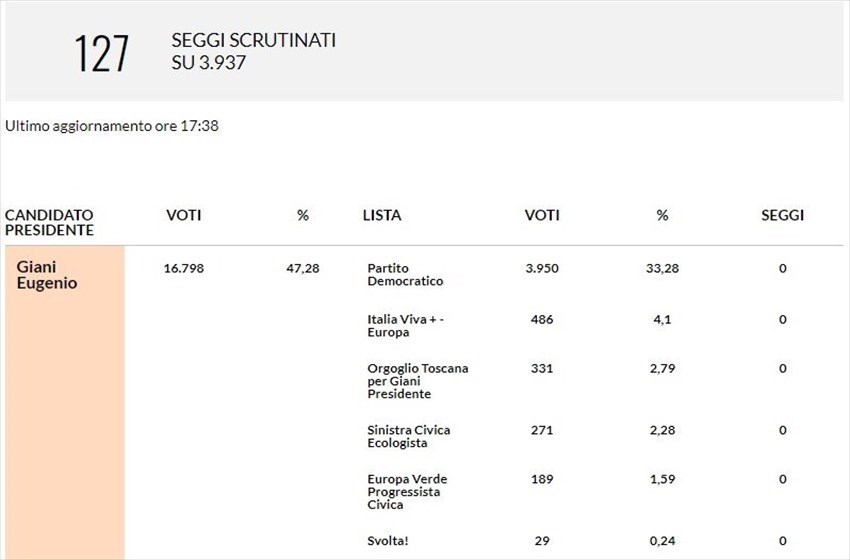This screenshot has height=560, width=850.
Task: Click the 3.950 Partito Democratico votes
Action: (542, 268)
